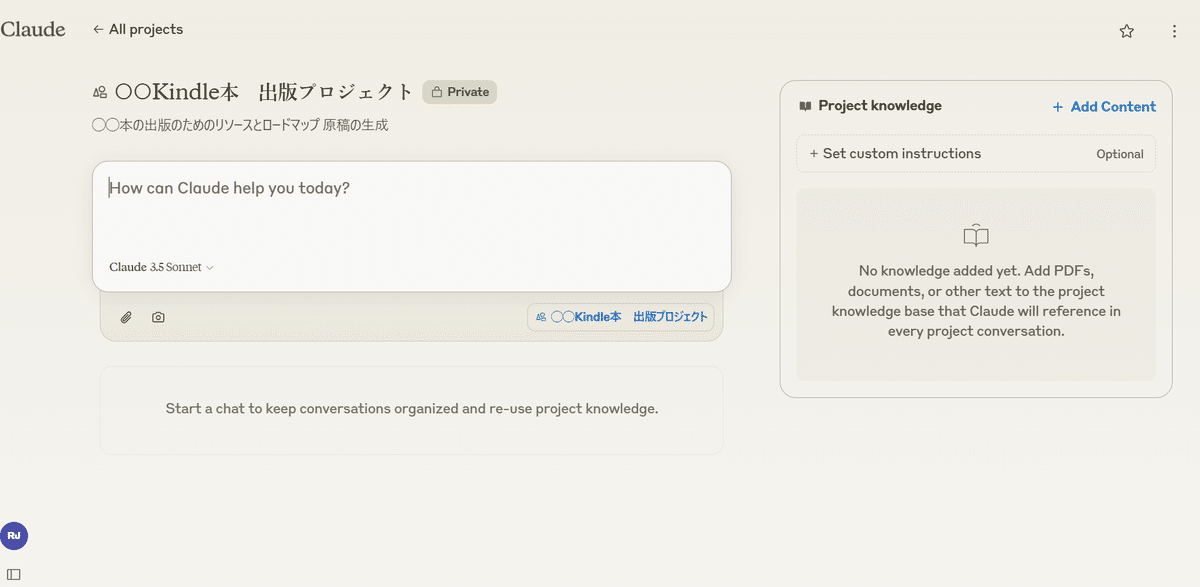Click the open book icon in knowledge area
The height and width of the screenshot is (587, 1200).
pos(976,236)
